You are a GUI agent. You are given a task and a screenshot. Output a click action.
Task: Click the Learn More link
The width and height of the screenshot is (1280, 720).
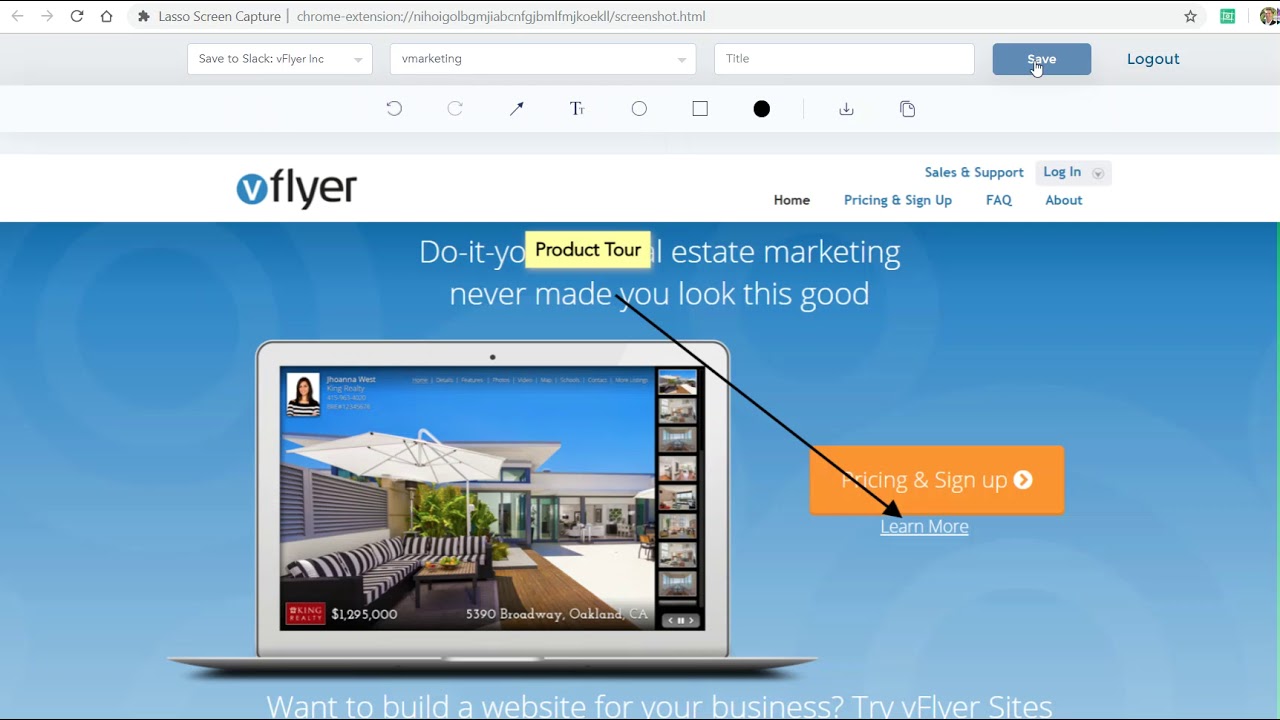(x=924, y=526)
